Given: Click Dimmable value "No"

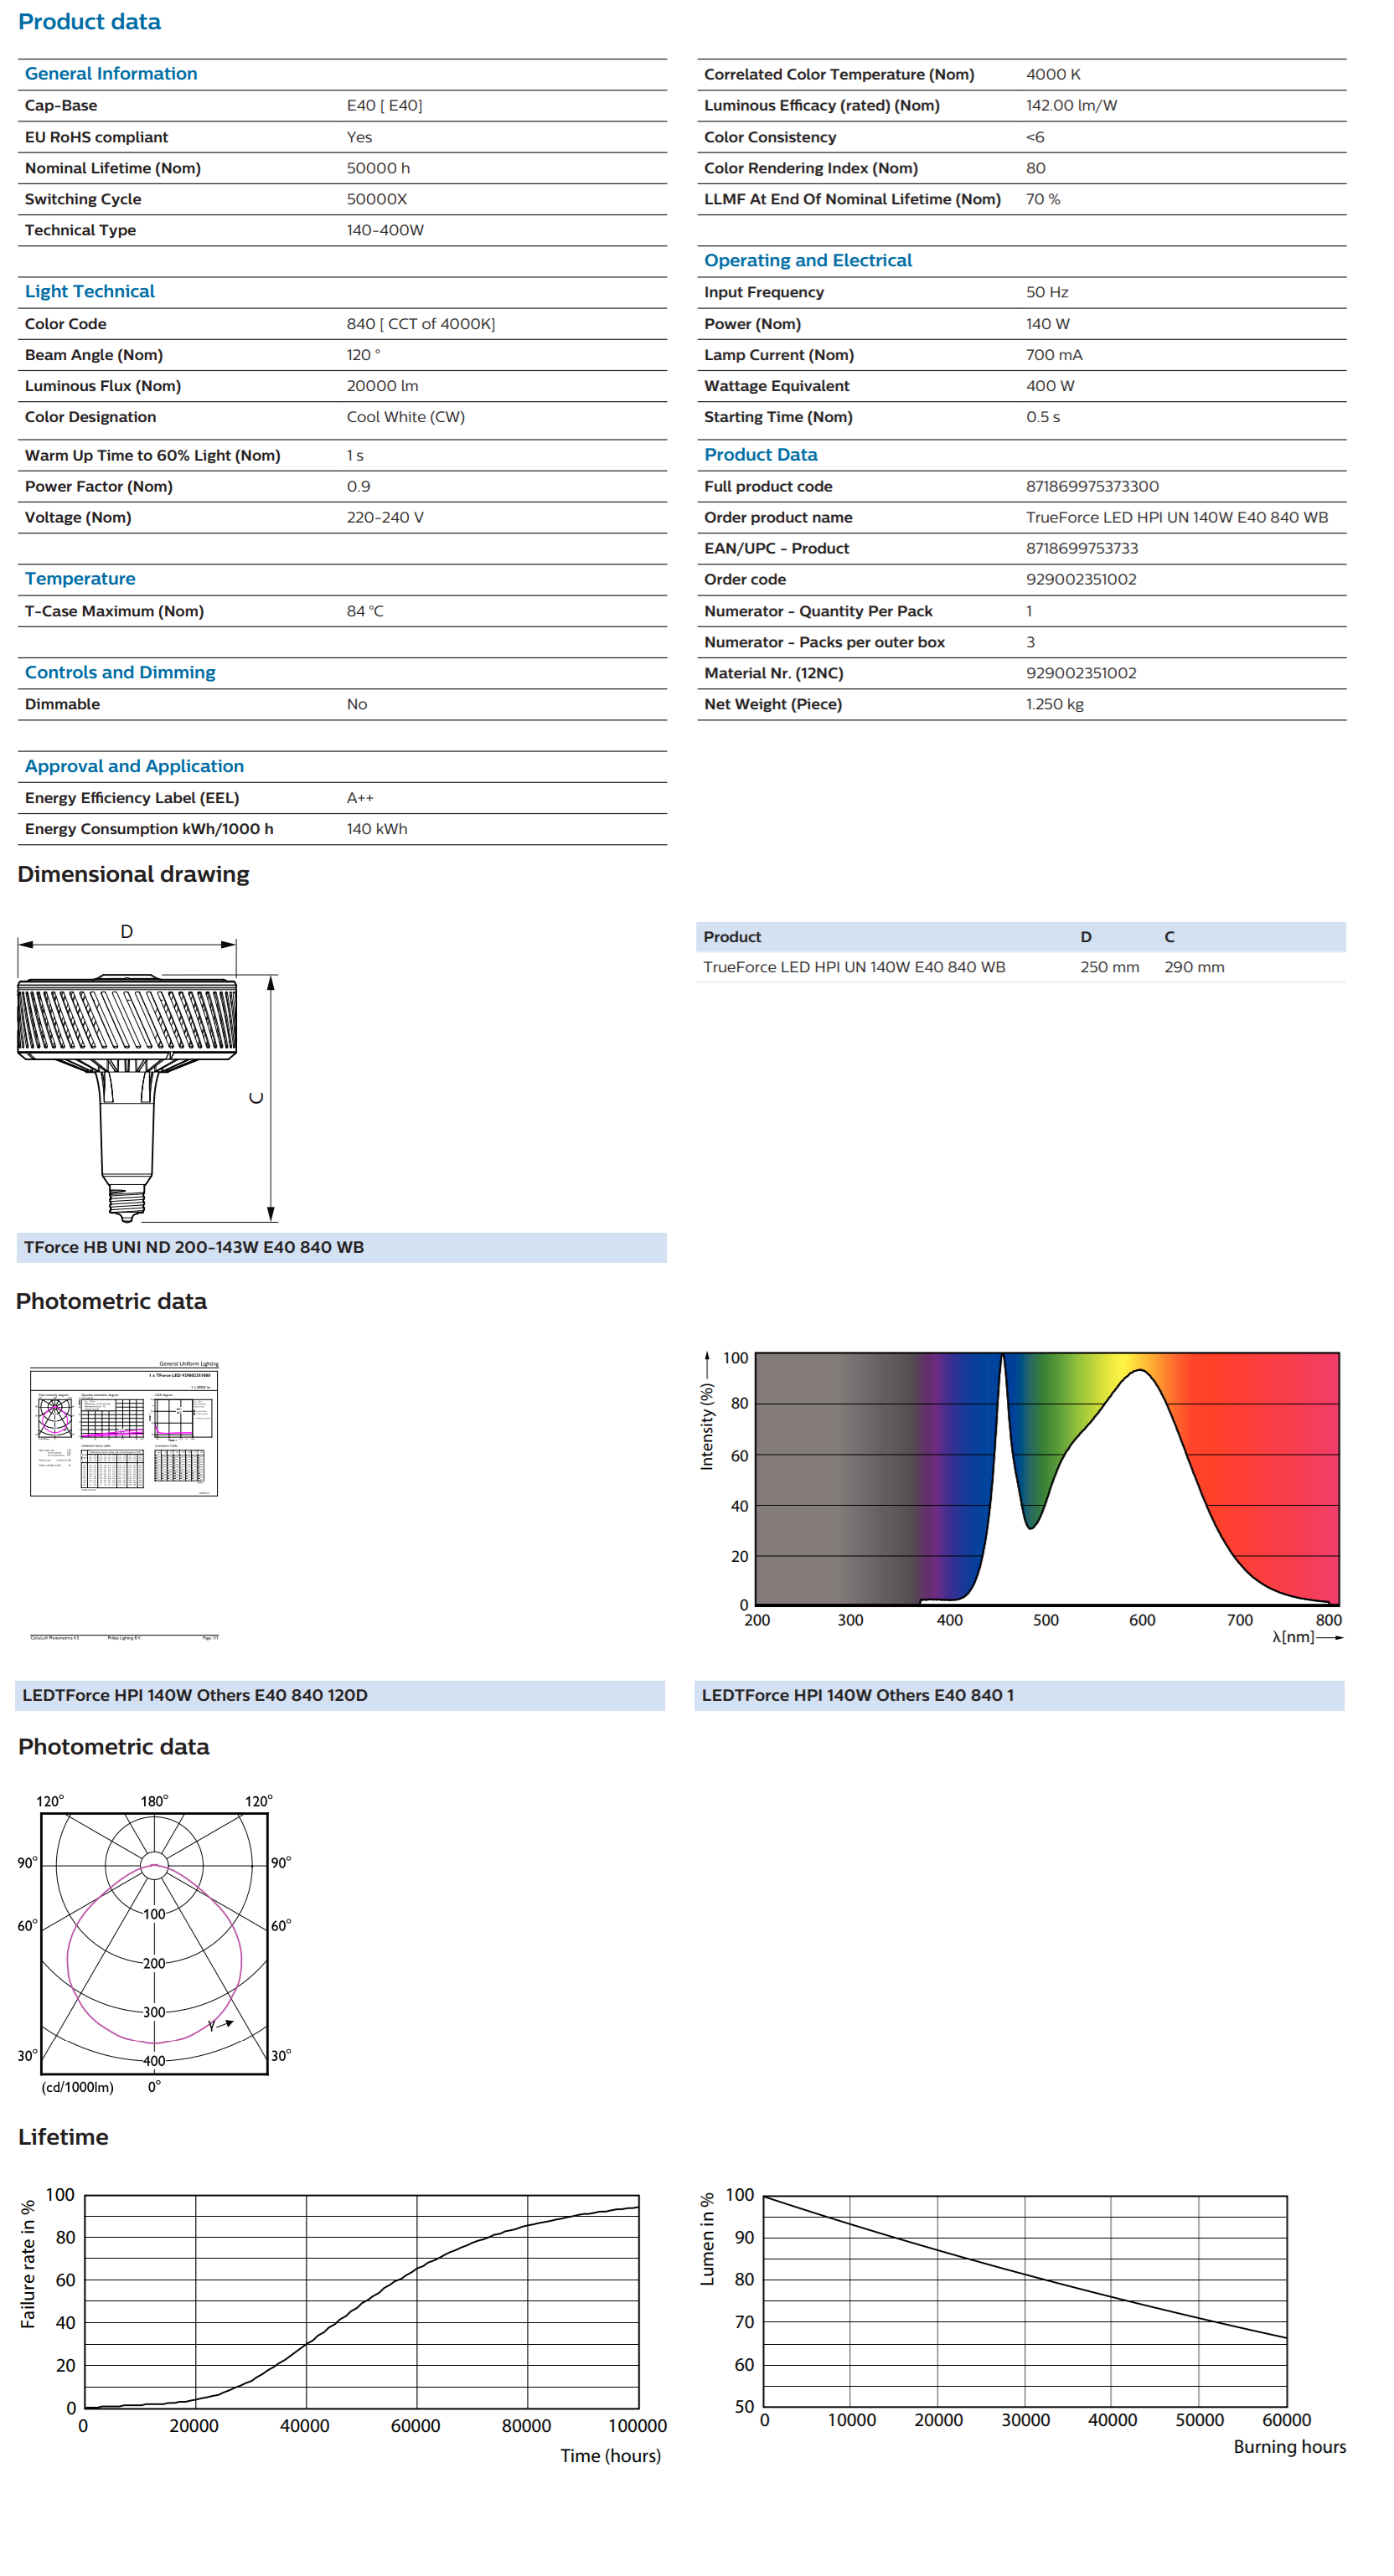Looking at the screenshot, I should 357,705.
